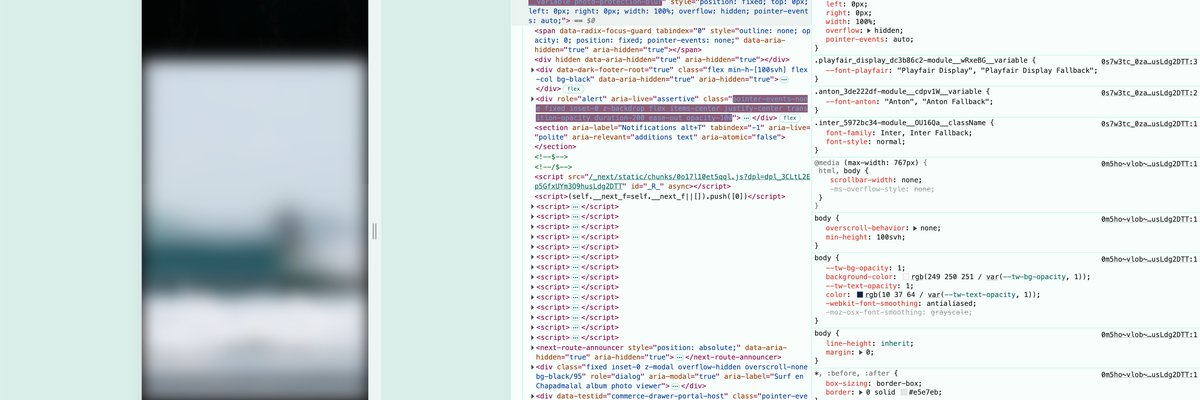Toggle flex badge on the role="alert" div
Viewport: 1200px width, 400px height.
pos(790,119)
